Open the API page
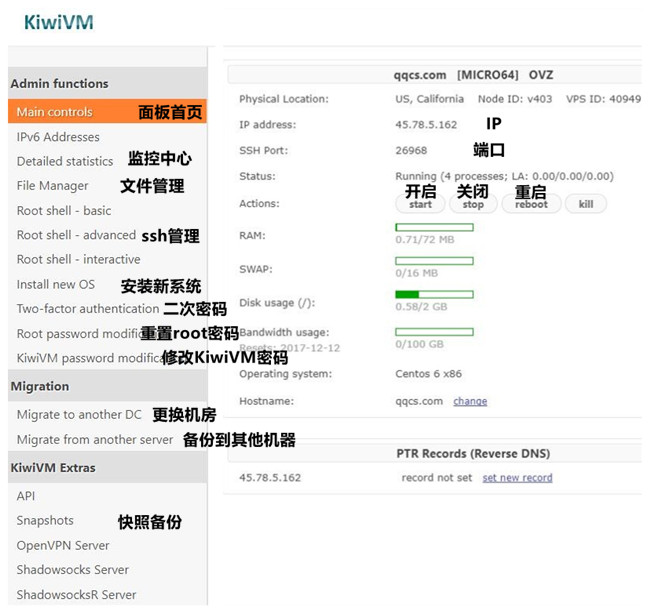Image resolution: width=650 pixels, height=613 pixels. [x=26, y=496]
